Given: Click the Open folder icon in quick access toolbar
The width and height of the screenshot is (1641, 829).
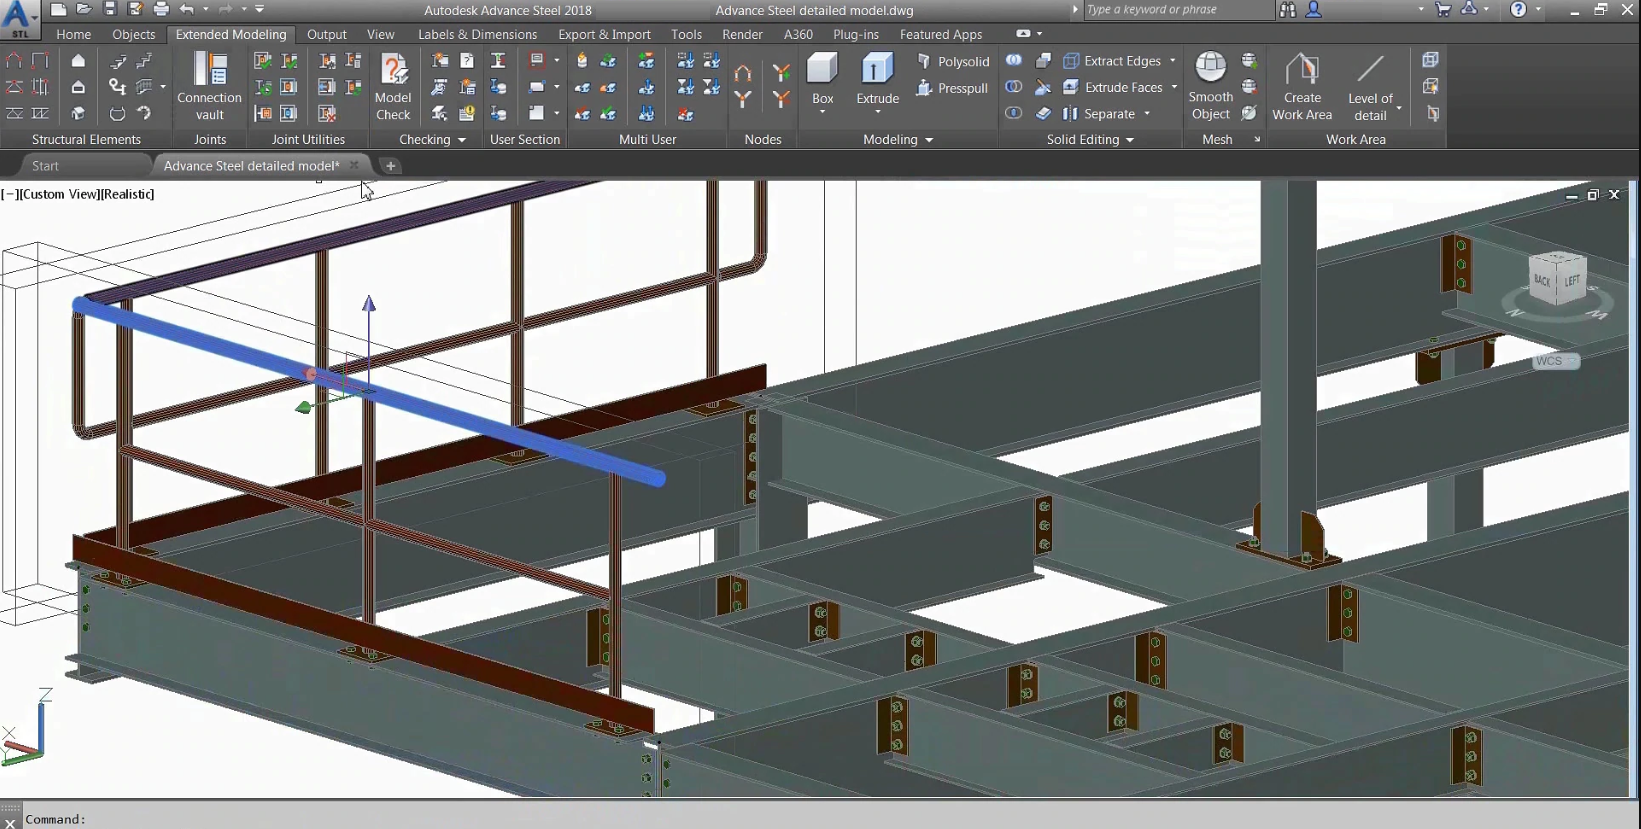Looking at the screenshot, I should point(84,9).
